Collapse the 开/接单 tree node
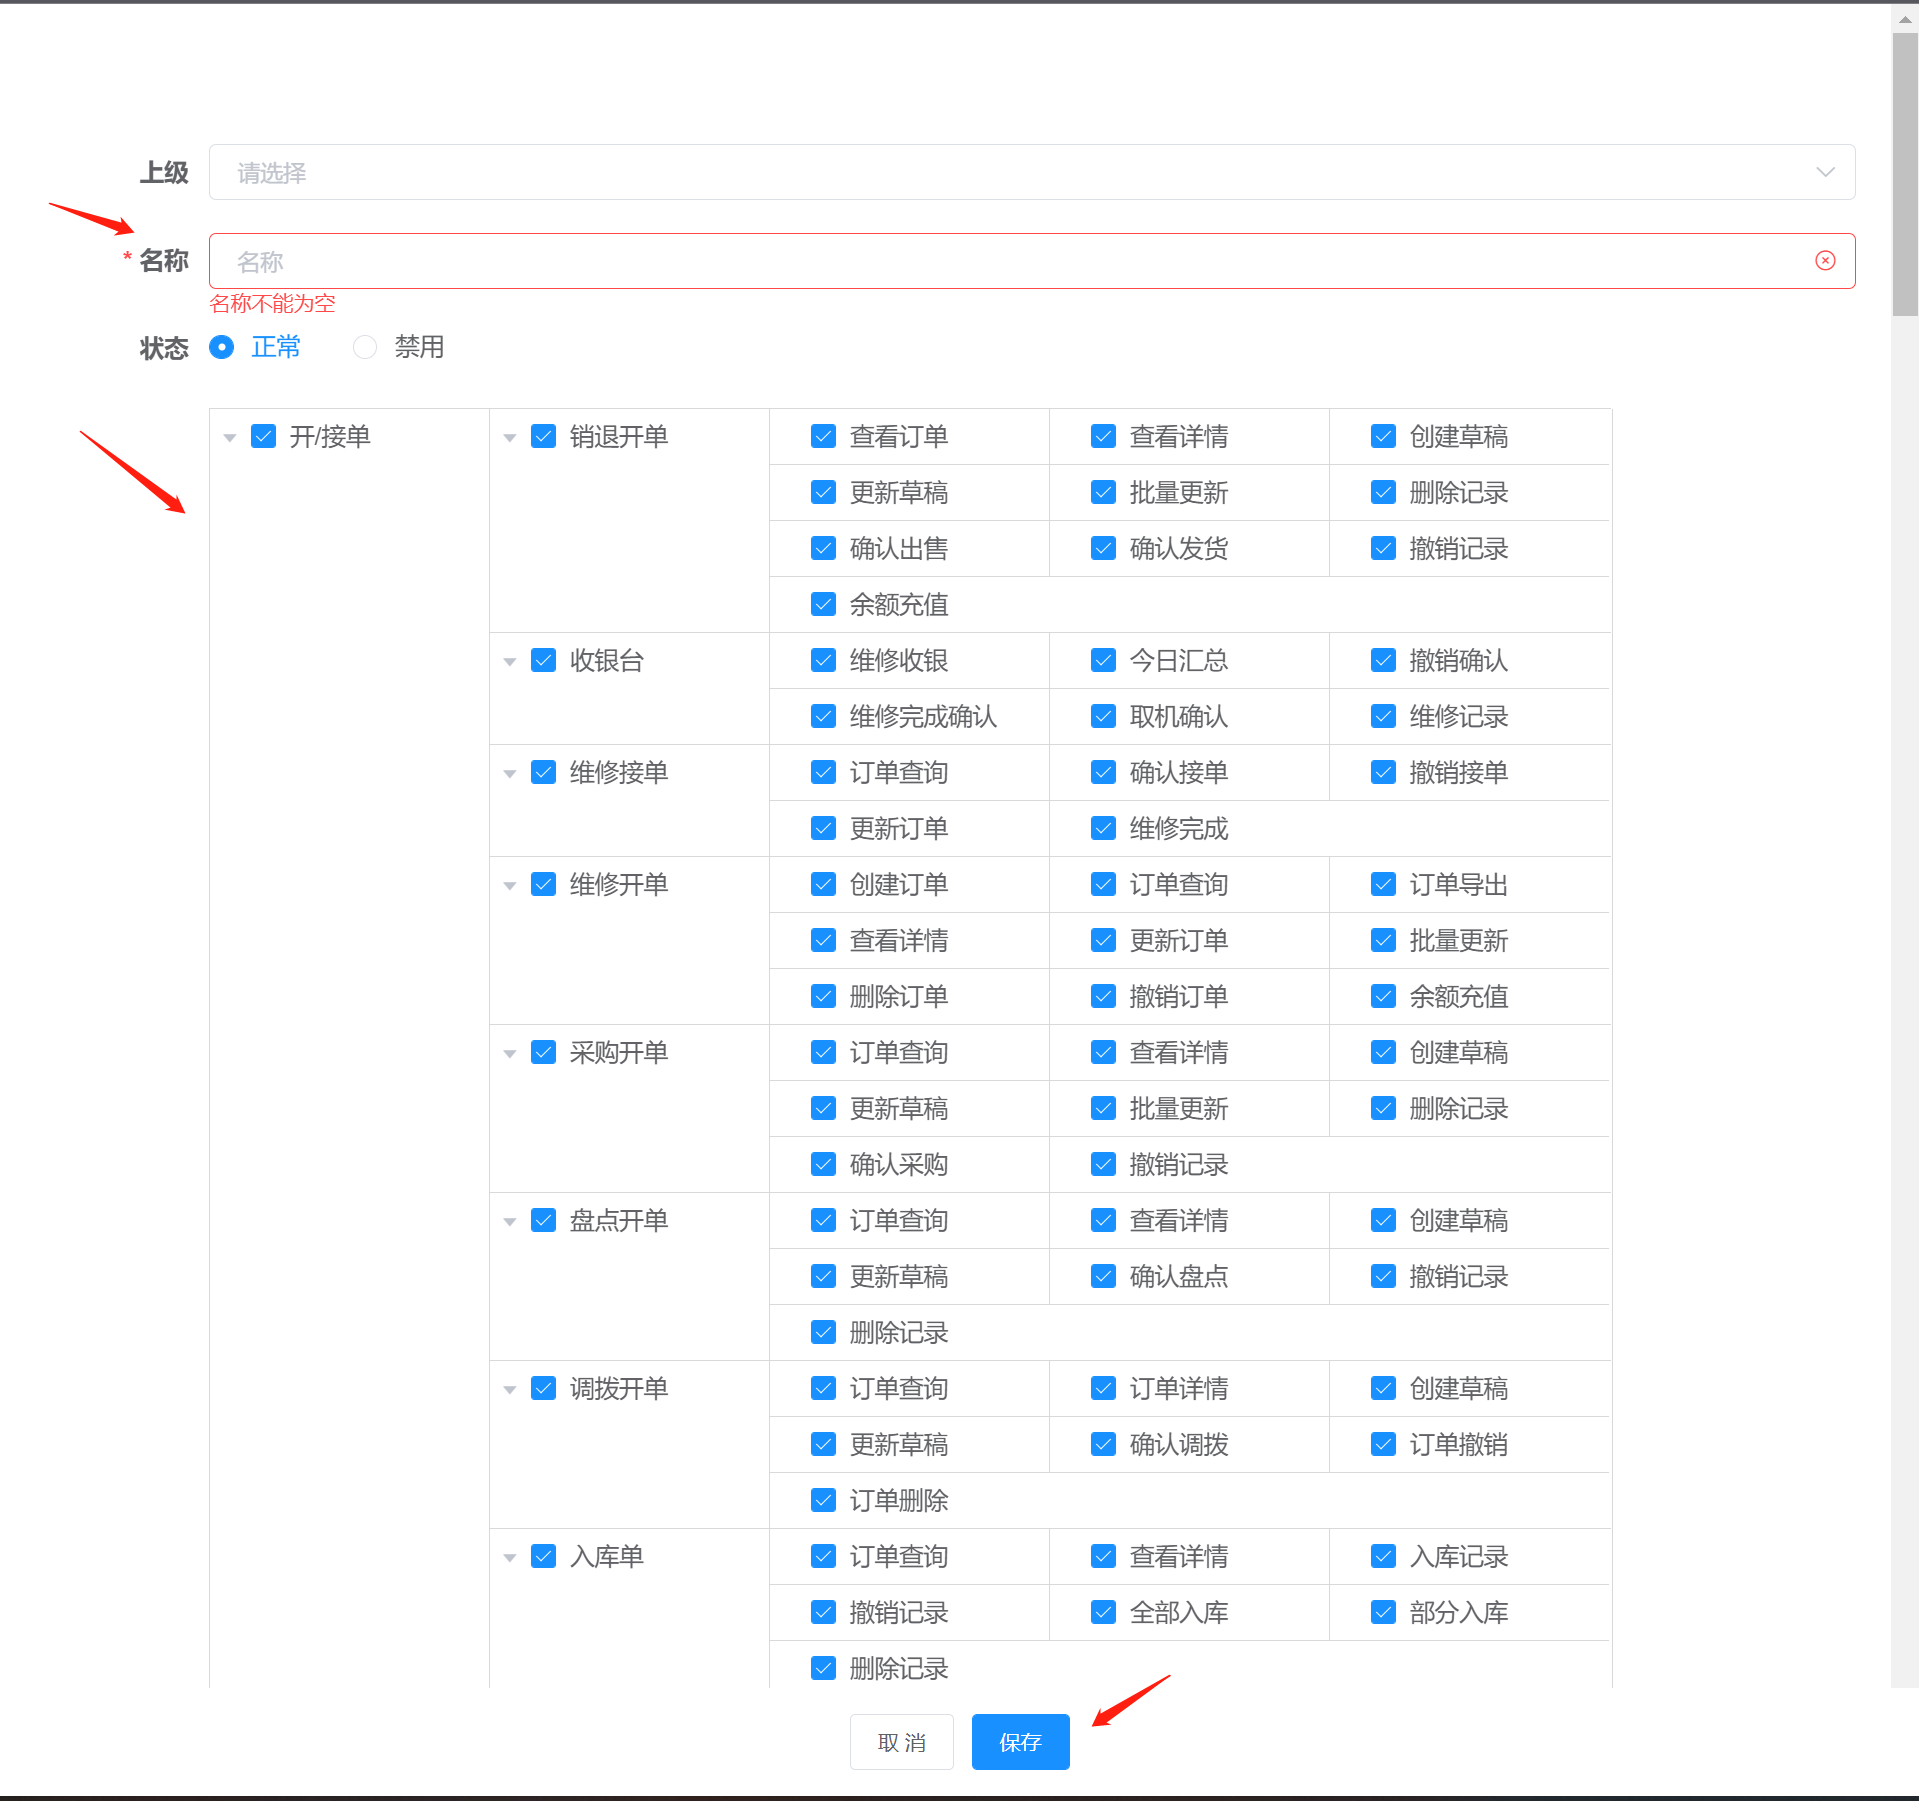 (x=230, y=437)
